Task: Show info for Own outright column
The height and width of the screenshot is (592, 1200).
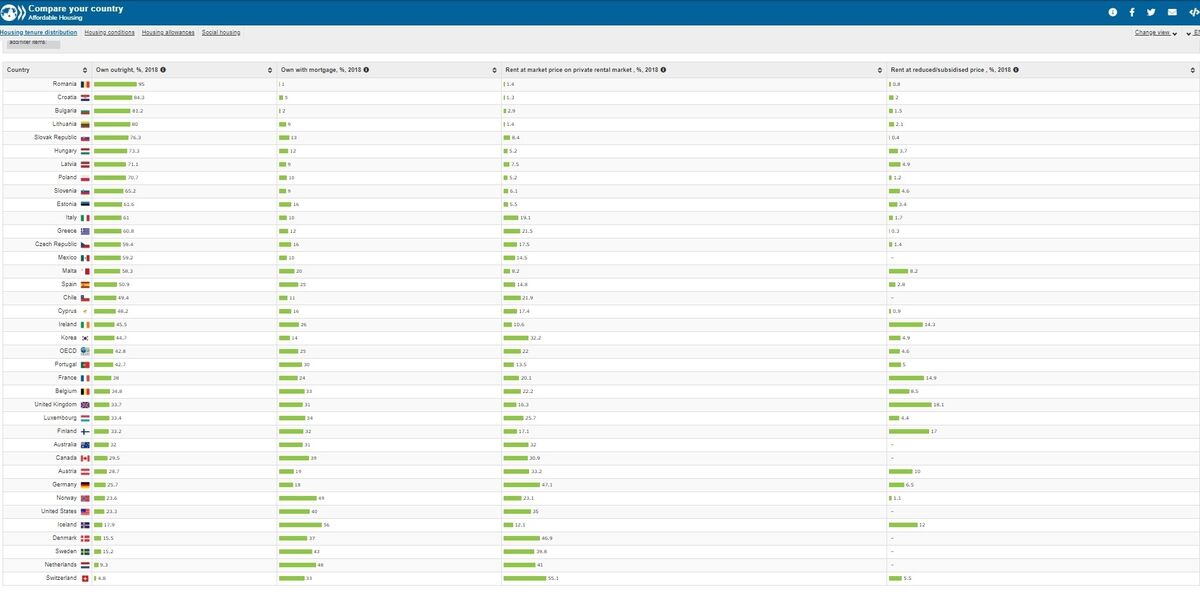Action: point(163,70)
